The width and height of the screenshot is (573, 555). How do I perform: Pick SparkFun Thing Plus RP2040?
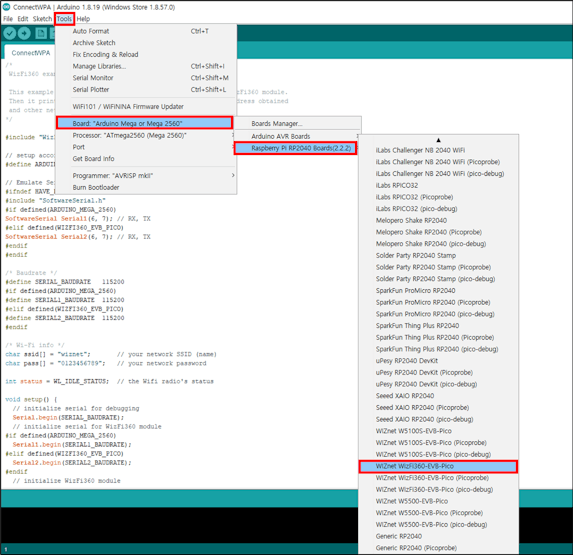439,326
